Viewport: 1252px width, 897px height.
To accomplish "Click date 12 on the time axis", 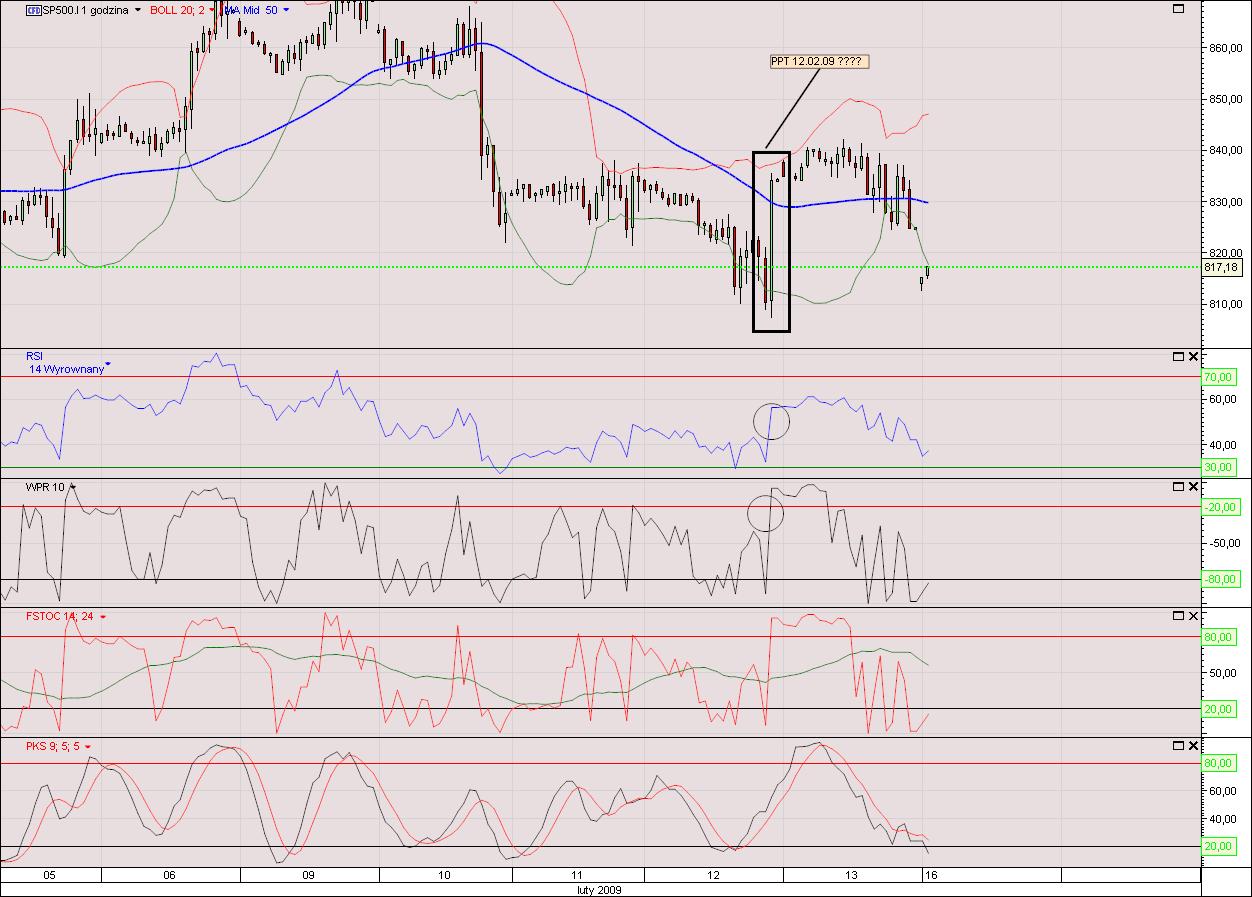I will 713,875.
